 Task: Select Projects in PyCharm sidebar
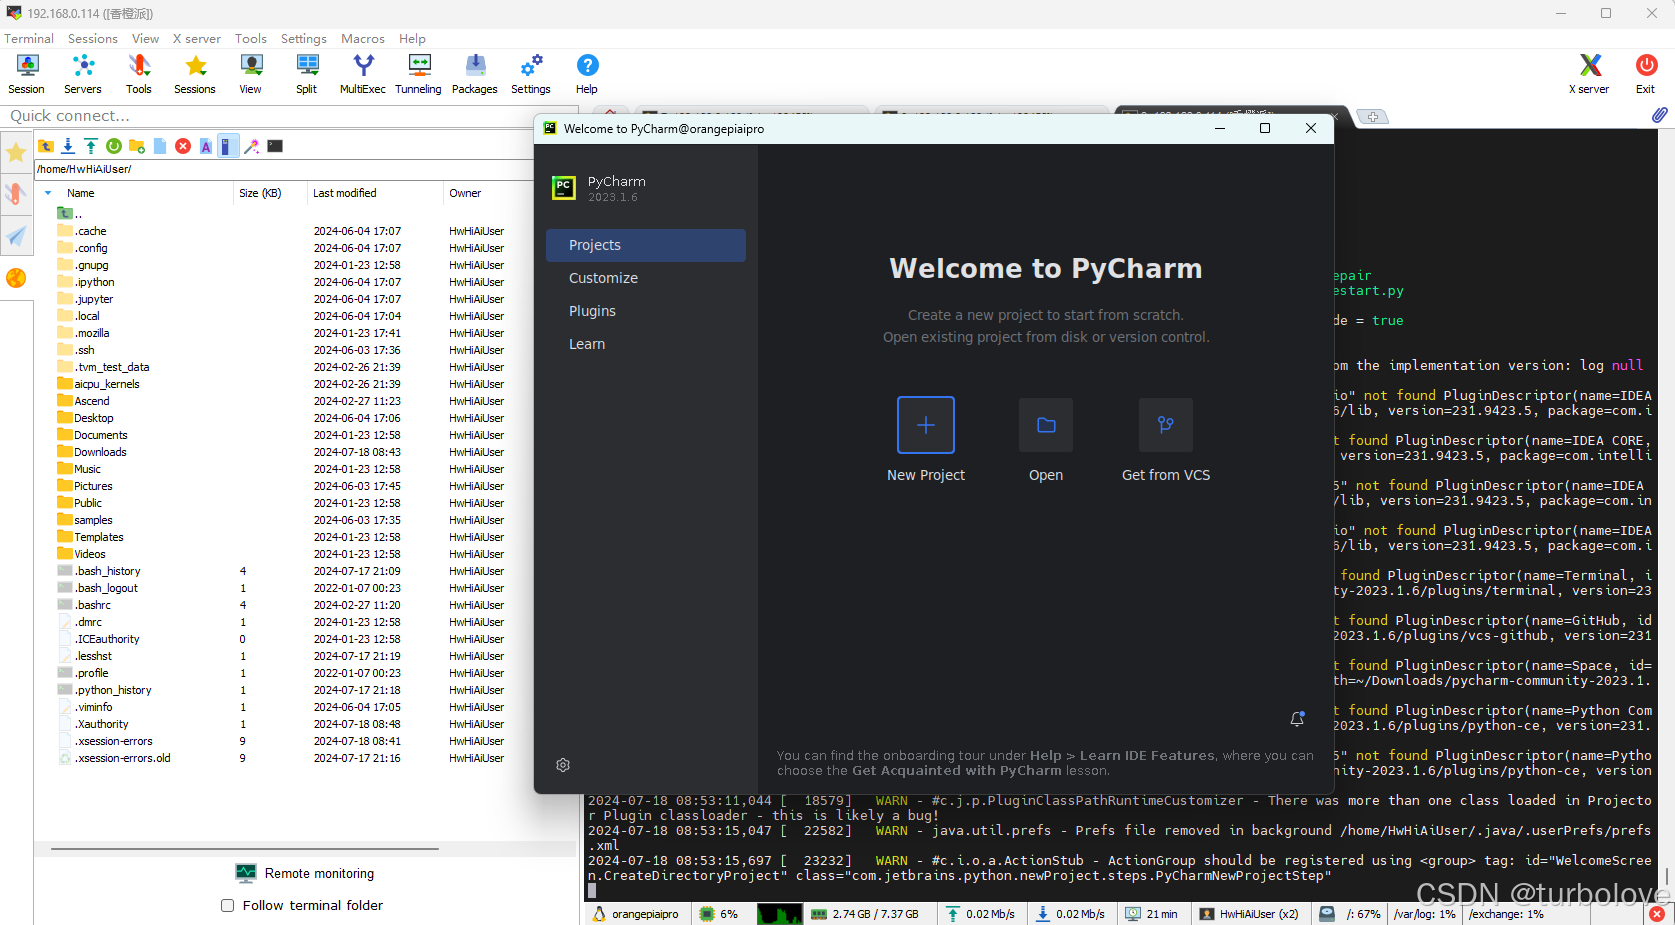click(x=646, y=245)
